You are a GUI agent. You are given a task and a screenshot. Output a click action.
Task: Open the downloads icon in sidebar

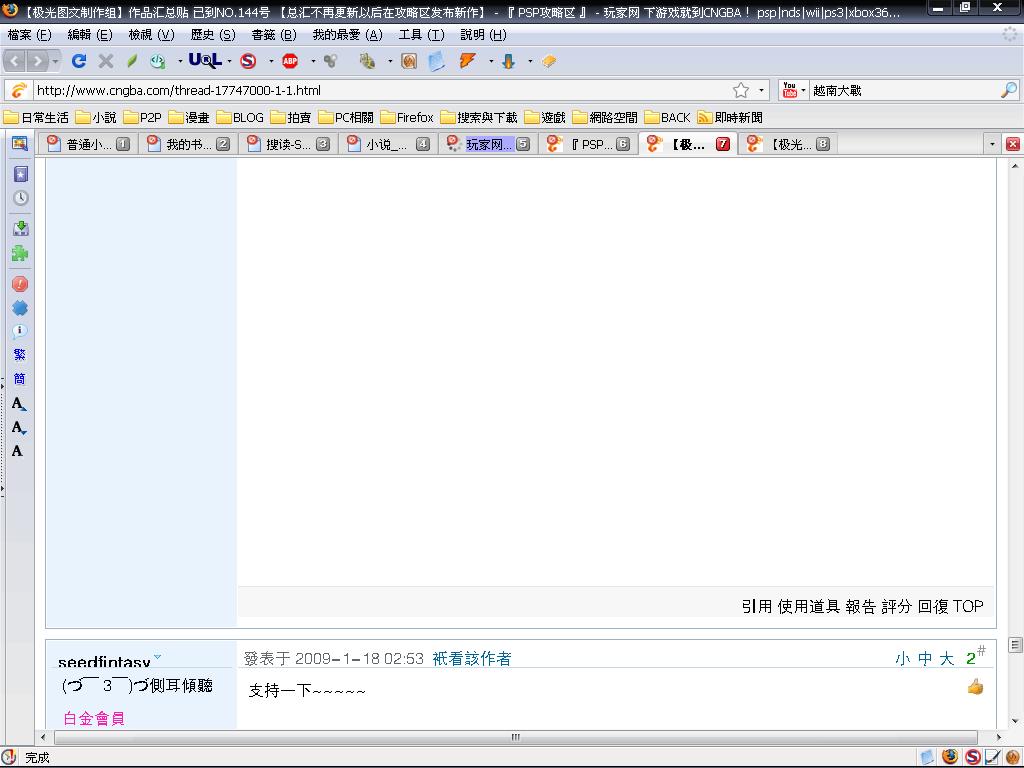tap(19, 228)
